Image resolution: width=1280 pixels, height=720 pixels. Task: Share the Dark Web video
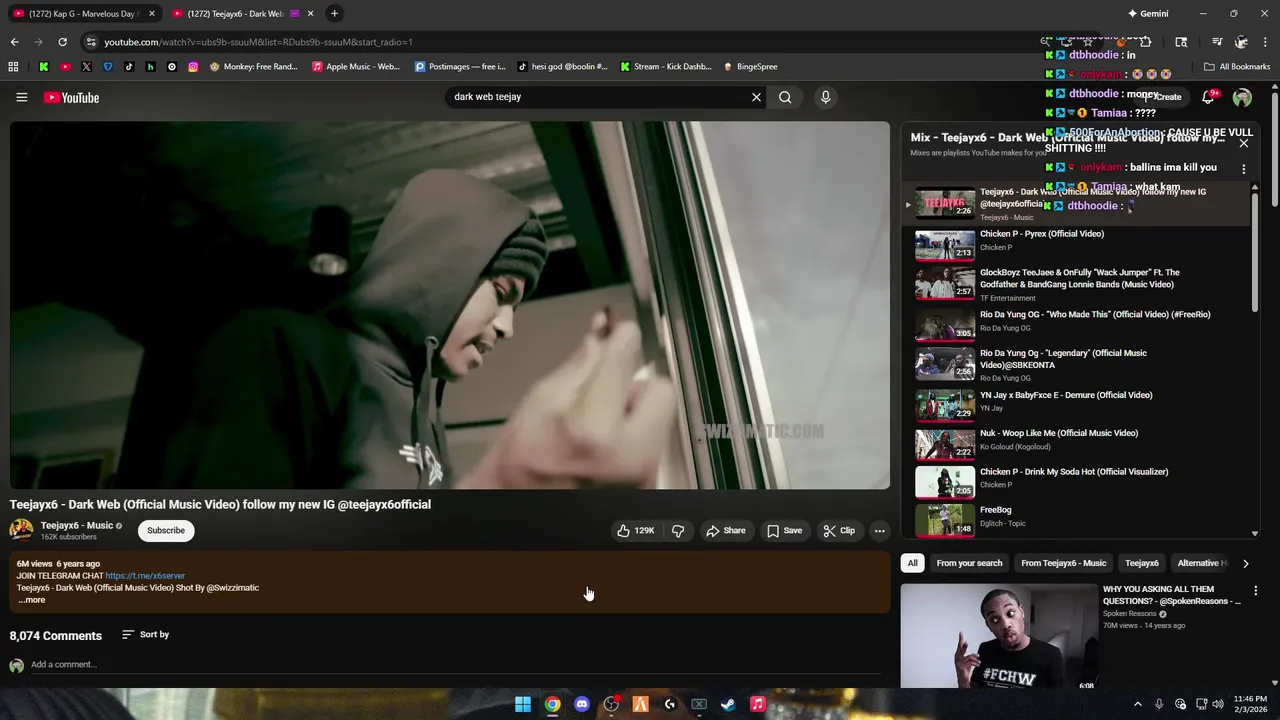(726, 530)
